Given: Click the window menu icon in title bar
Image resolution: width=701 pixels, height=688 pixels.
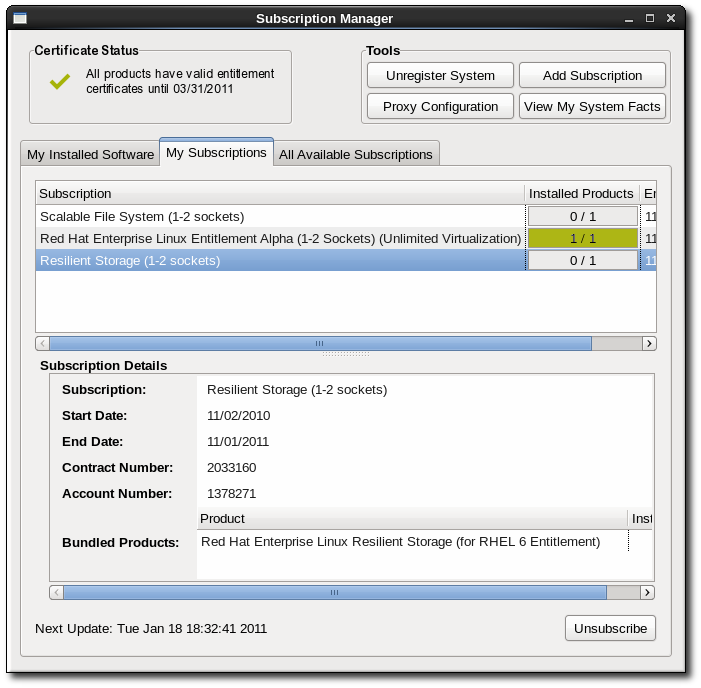Looking at the screenshot, I should coord(20,18).
